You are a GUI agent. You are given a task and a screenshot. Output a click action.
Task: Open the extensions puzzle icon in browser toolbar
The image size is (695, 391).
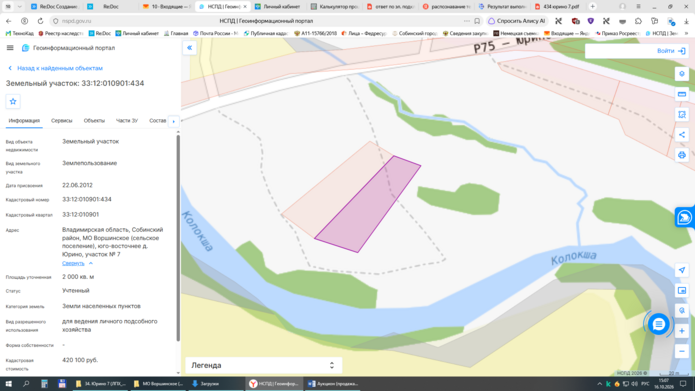638,21
